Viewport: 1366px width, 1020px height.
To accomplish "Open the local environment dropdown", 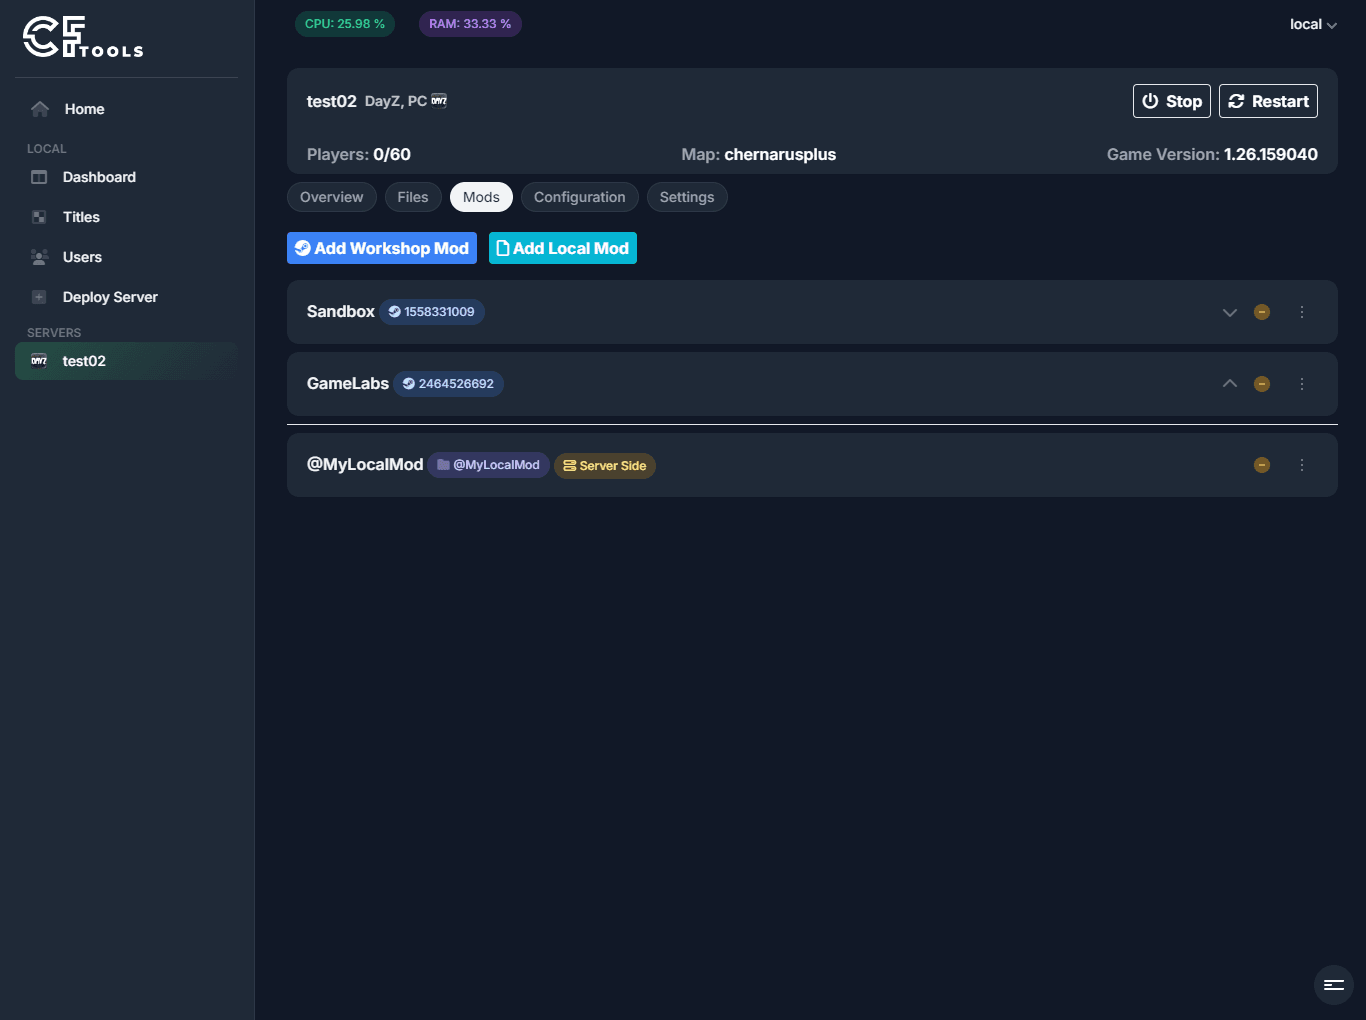I will (1313, 24).
